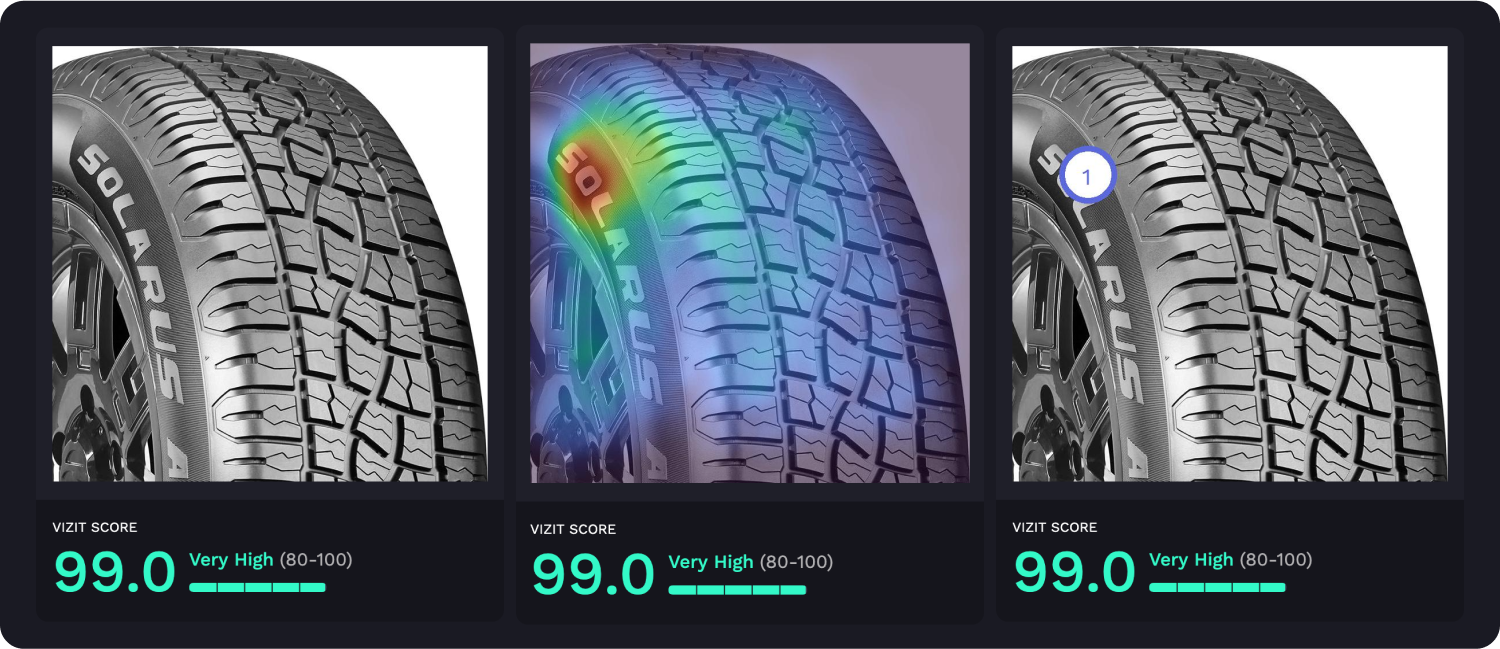Screen dimensions: 1500x649
Task: Click the (80-100) range text in the middle card
Action: tap(796, 562)
